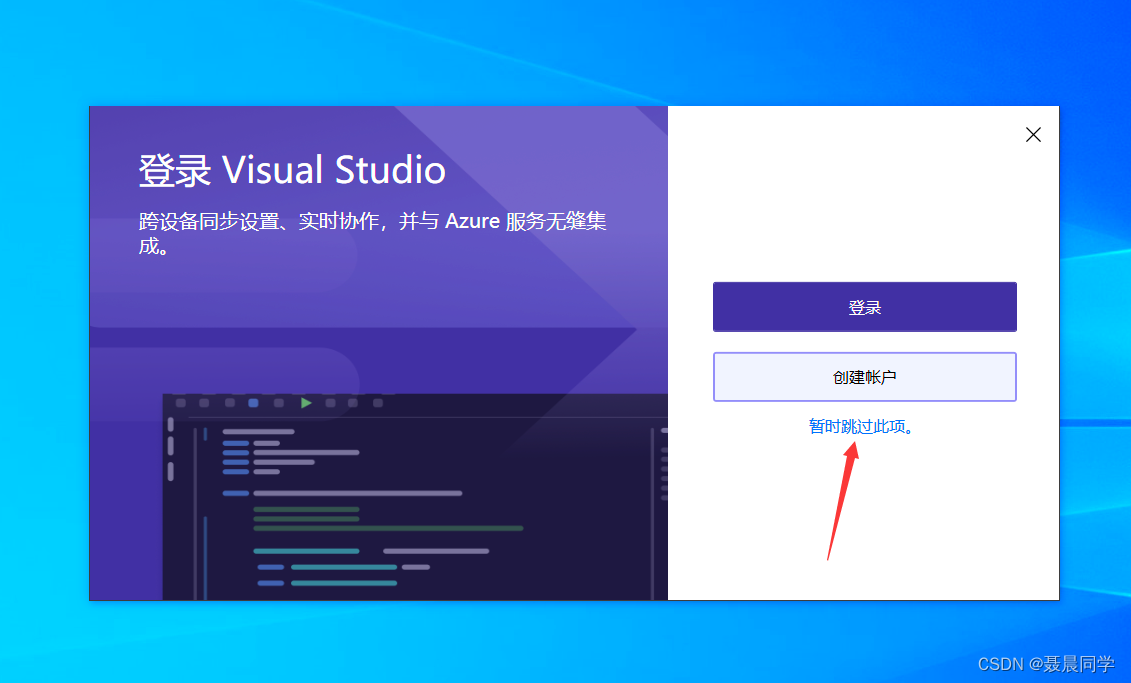Click the rightmost square icon in preview toolbar
The width and height of the screenshot is (1131, 683).
(378, 402)
